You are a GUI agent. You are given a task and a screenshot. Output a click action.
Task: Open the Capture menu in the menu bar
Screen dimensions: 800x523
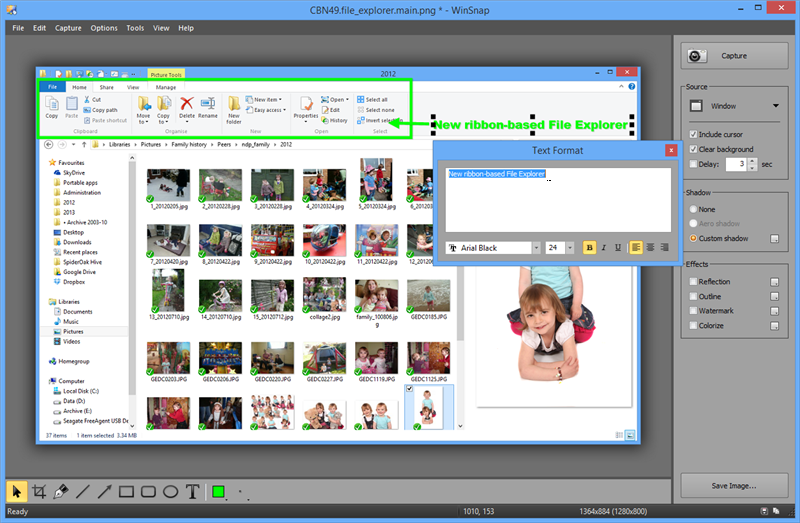[69, 28]
